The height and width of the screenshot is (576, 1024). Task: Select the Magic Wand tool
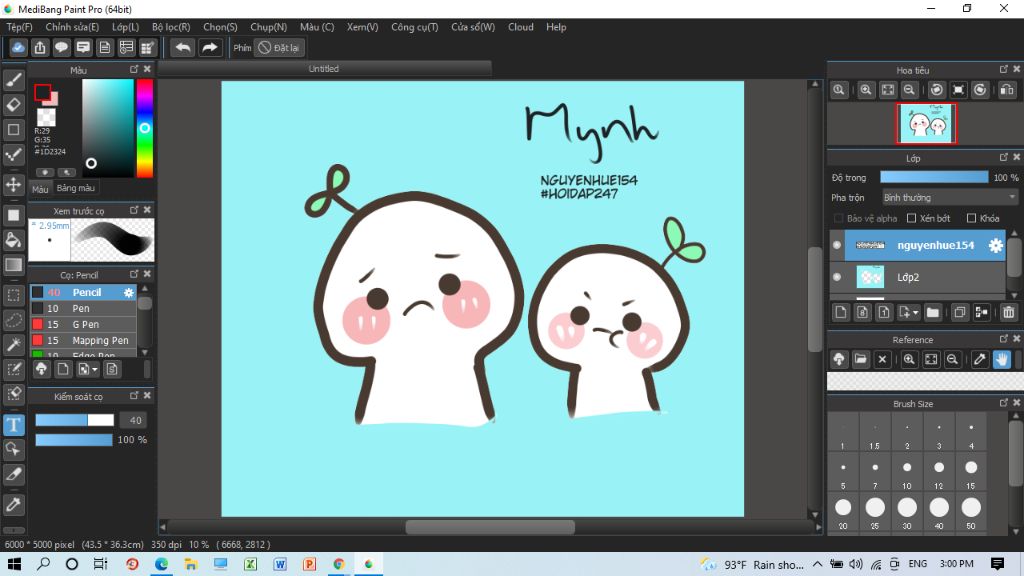click(x=14, y=344)
